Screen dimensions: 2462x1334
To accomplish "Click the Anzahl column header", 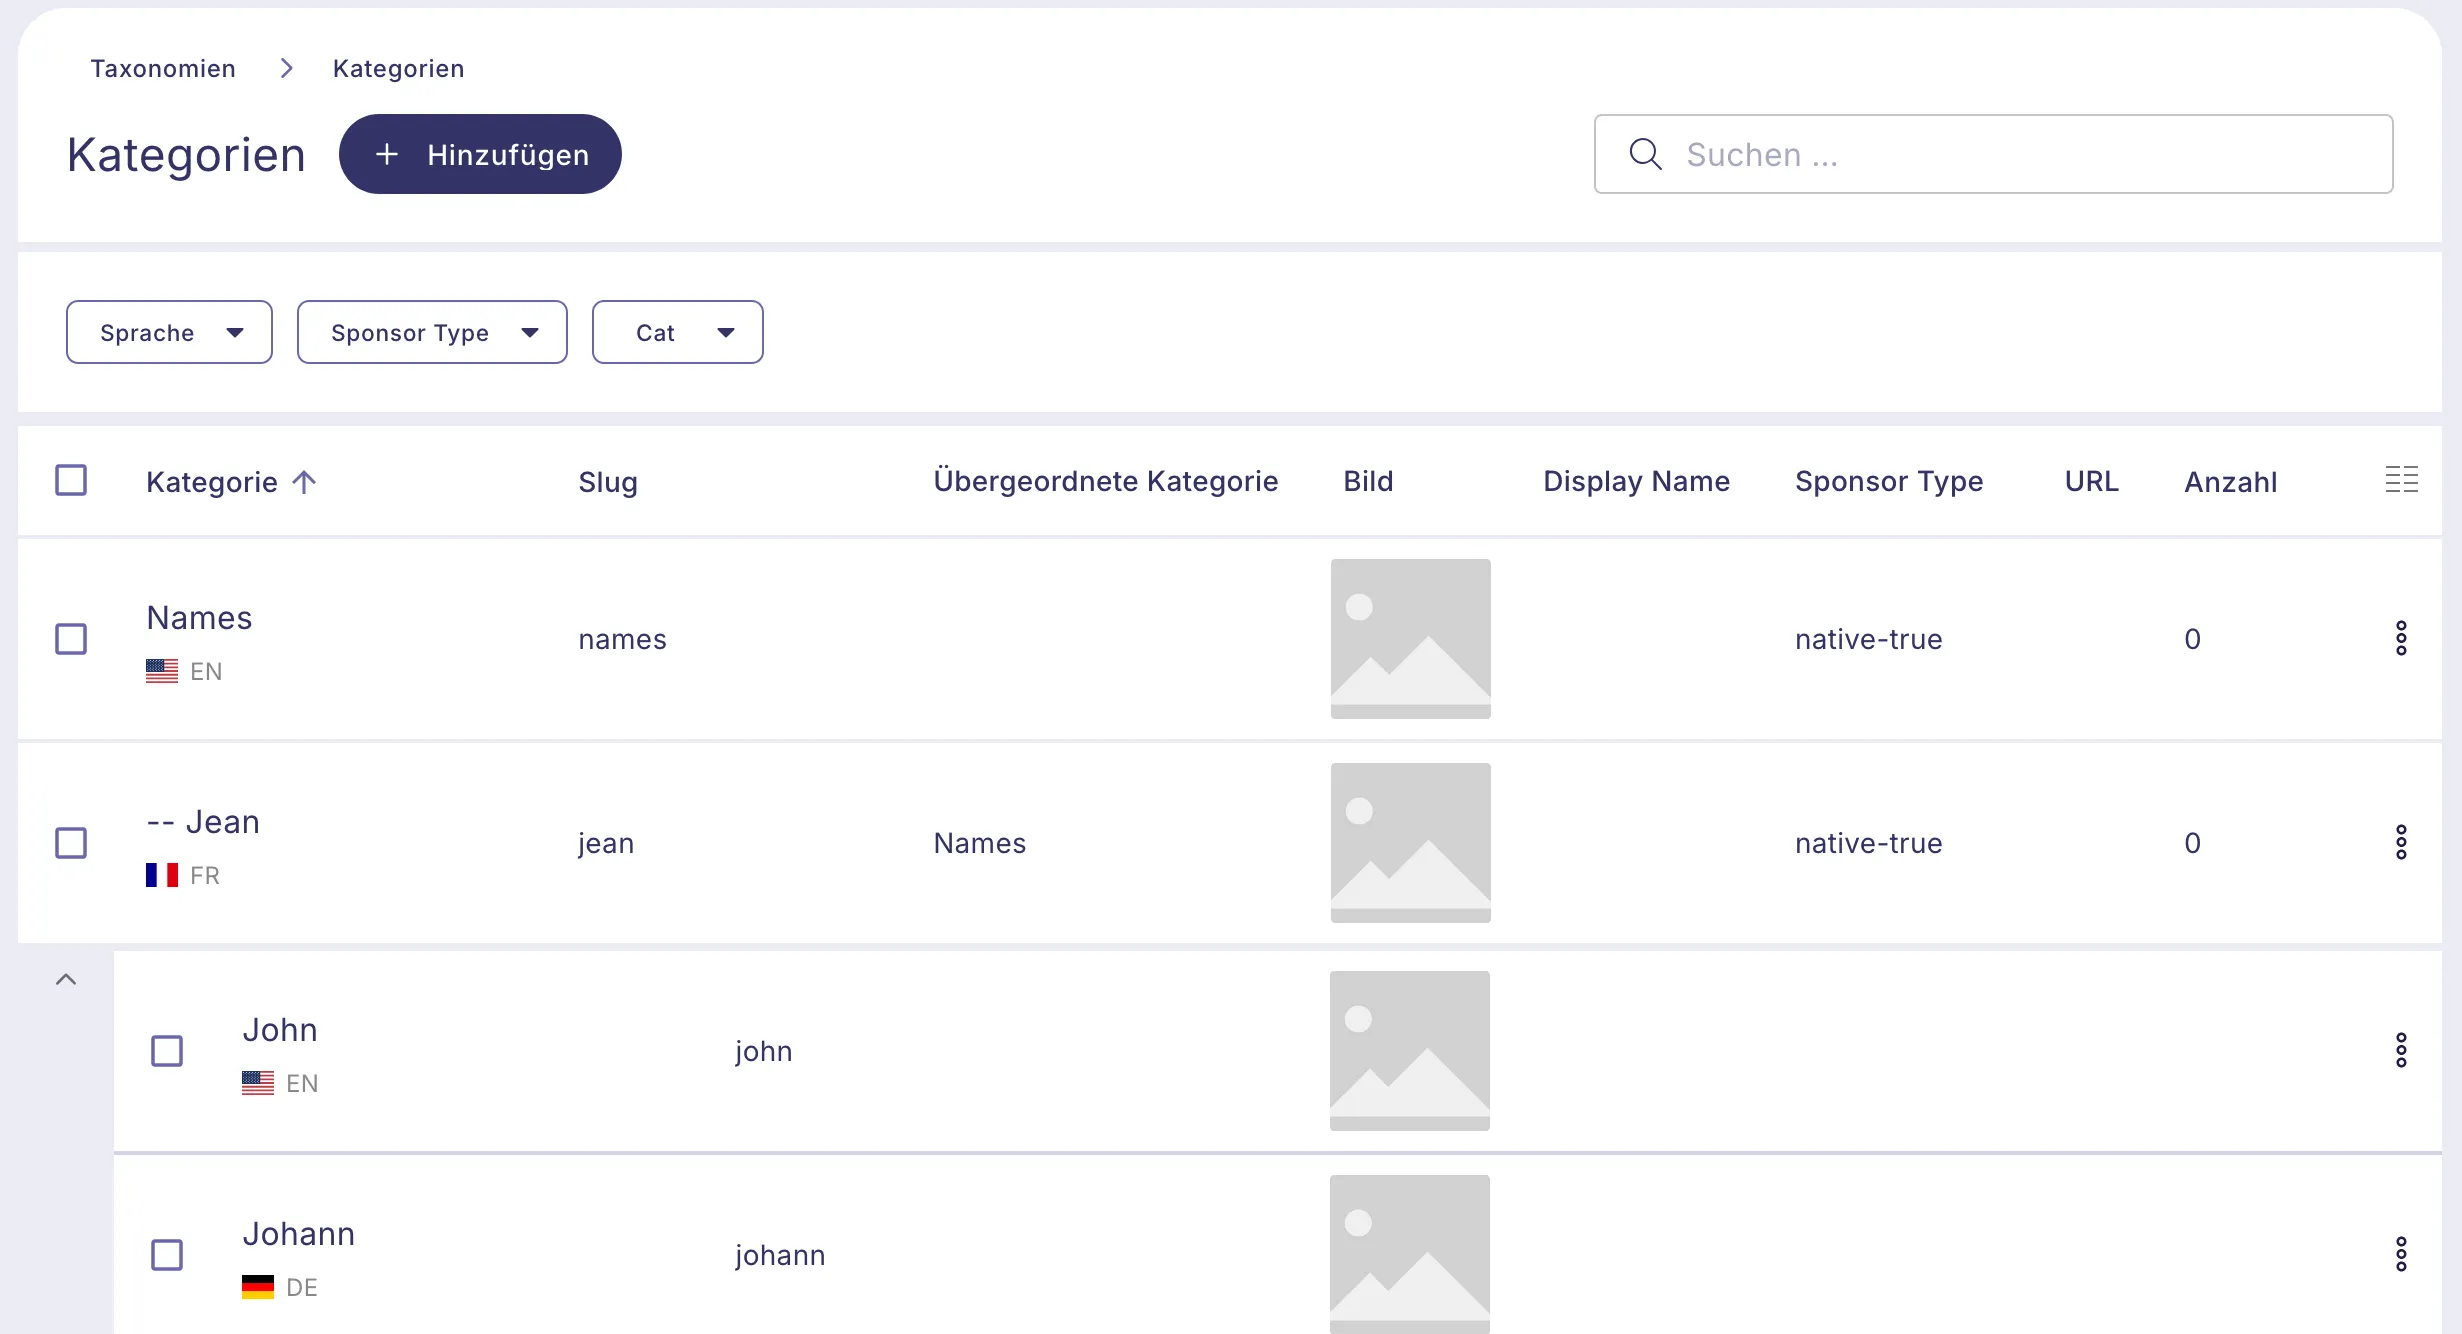I will coord(2231,482).
